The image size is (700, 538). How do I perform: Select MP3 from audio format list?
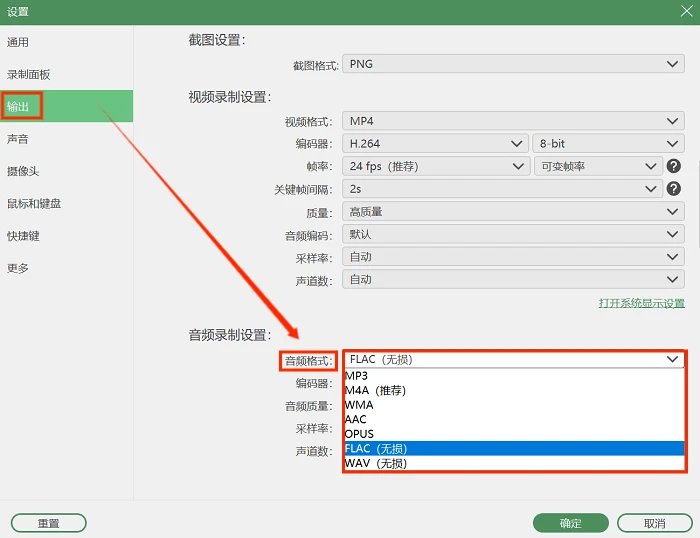514,376
